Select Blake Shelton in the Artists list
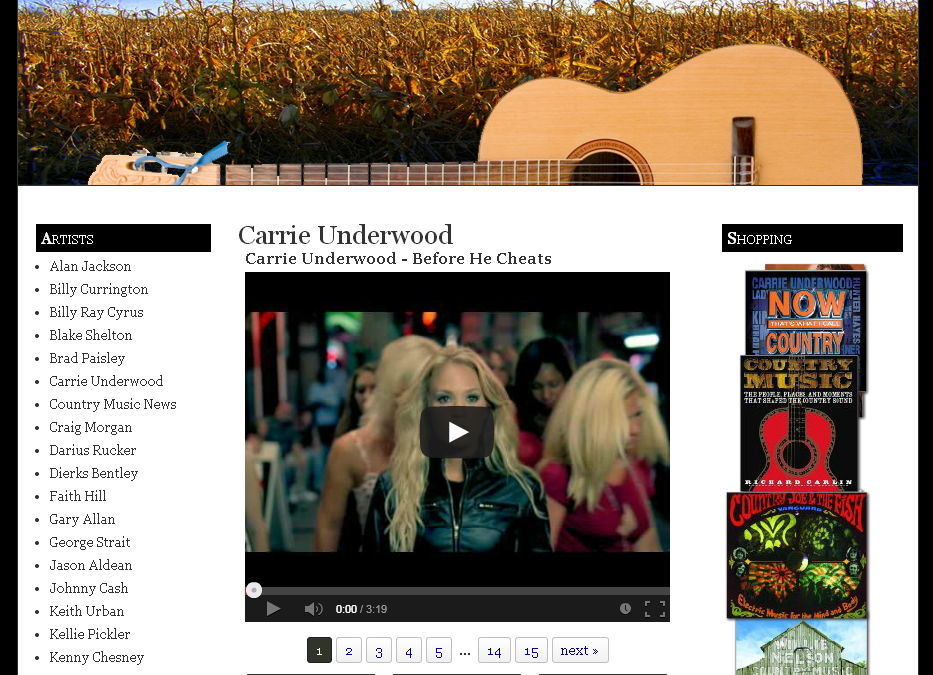The width and height of the screenshot is (933, 675). pos(90,335)
